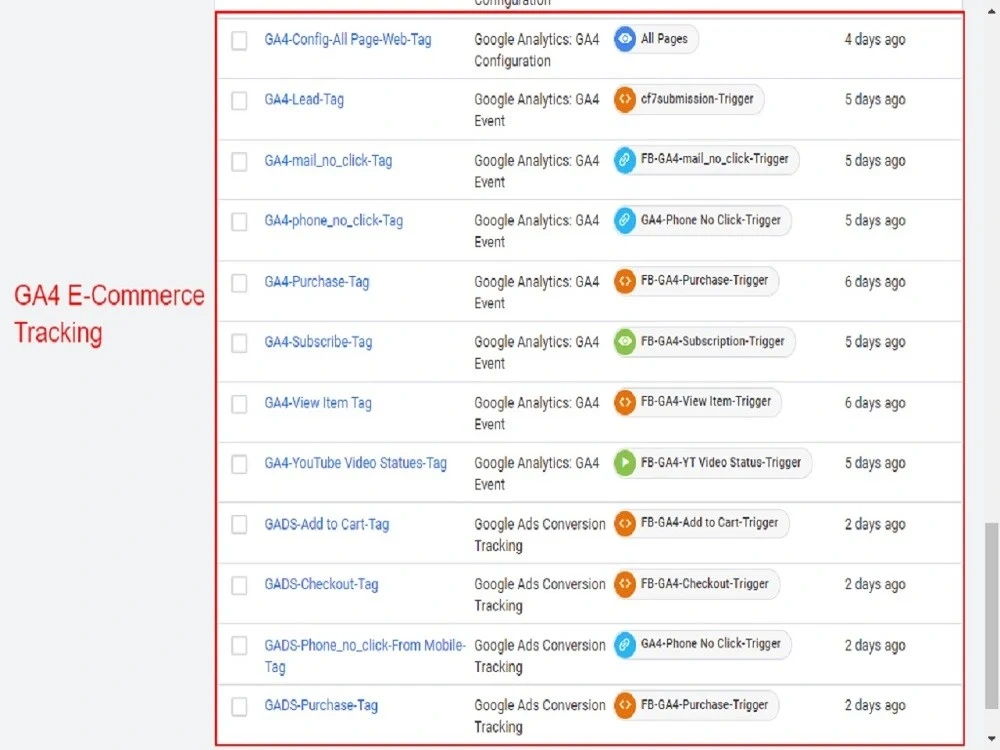Click the scrollbar down arrow
Screen dimensions: 1000x750
pyautogui.click(x=992, y=739)
